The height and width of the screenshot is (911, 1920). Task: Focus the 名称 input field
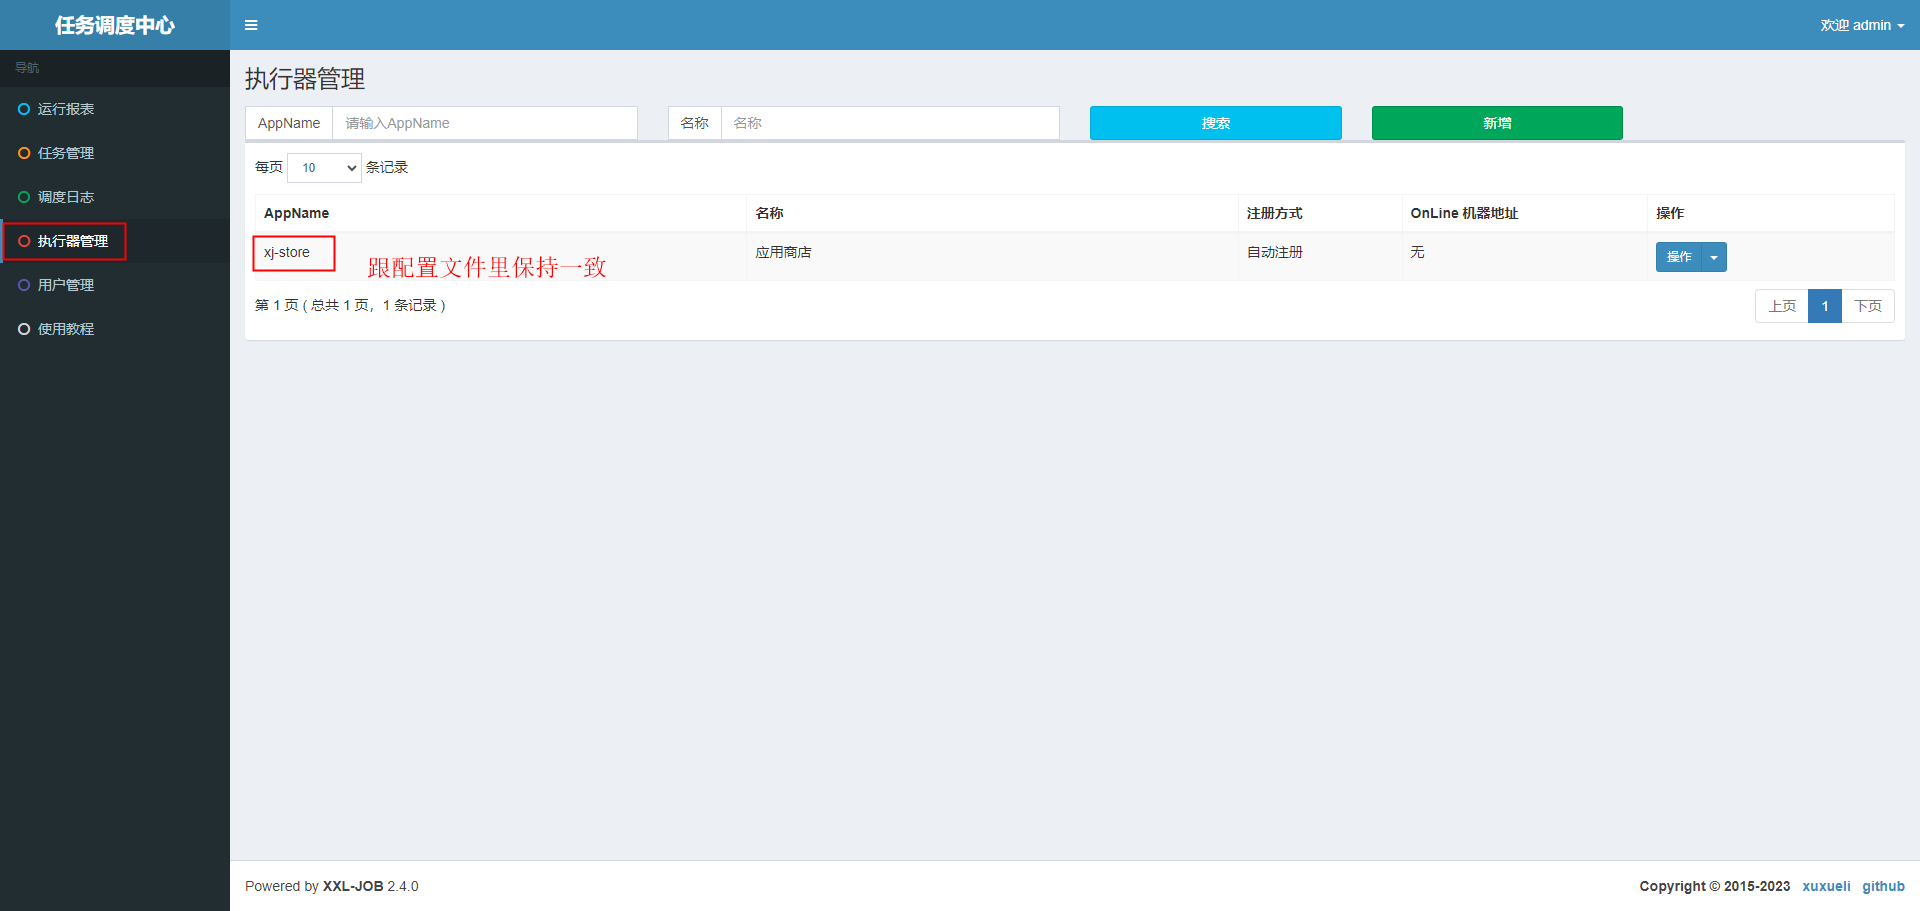point(890,123)
